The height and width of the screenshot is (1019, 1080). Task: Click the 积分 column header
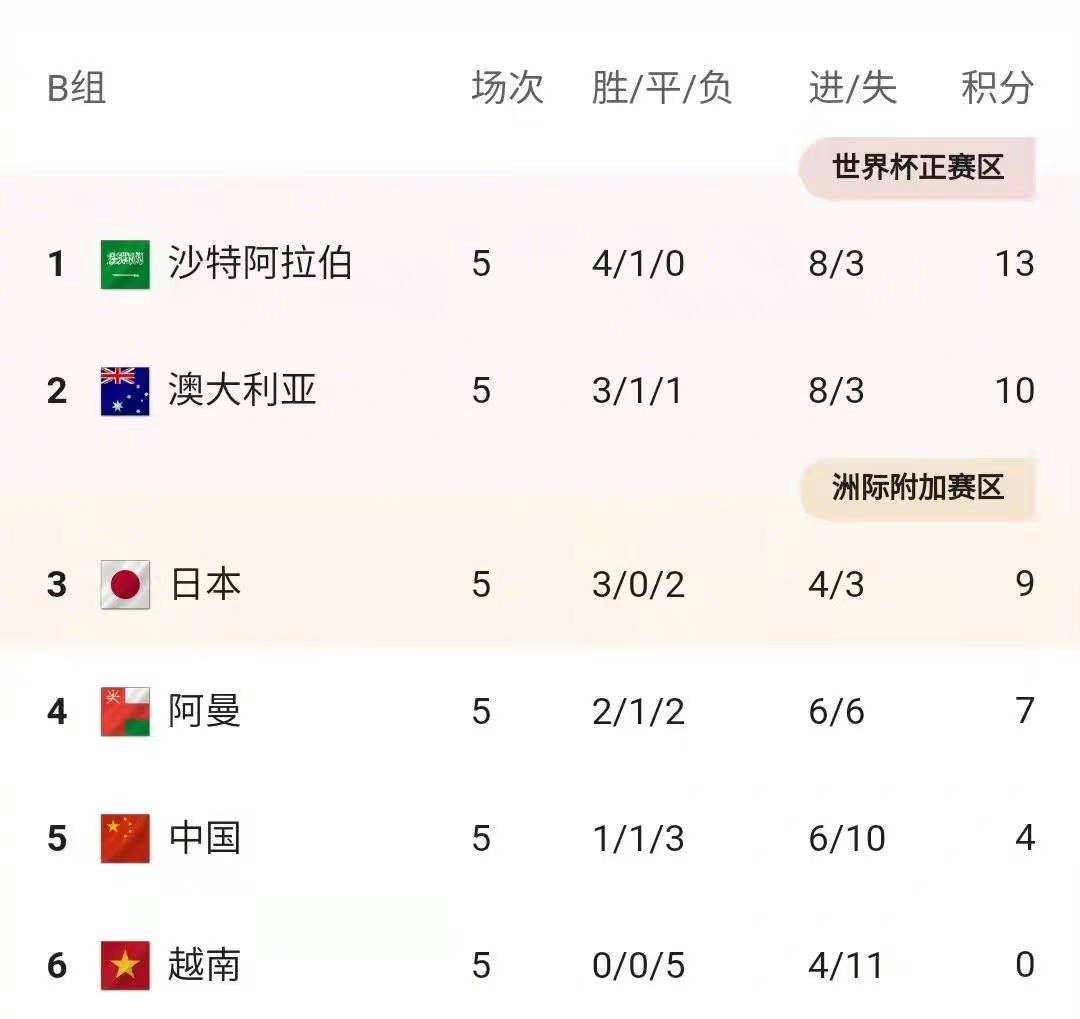click(997, 88)
